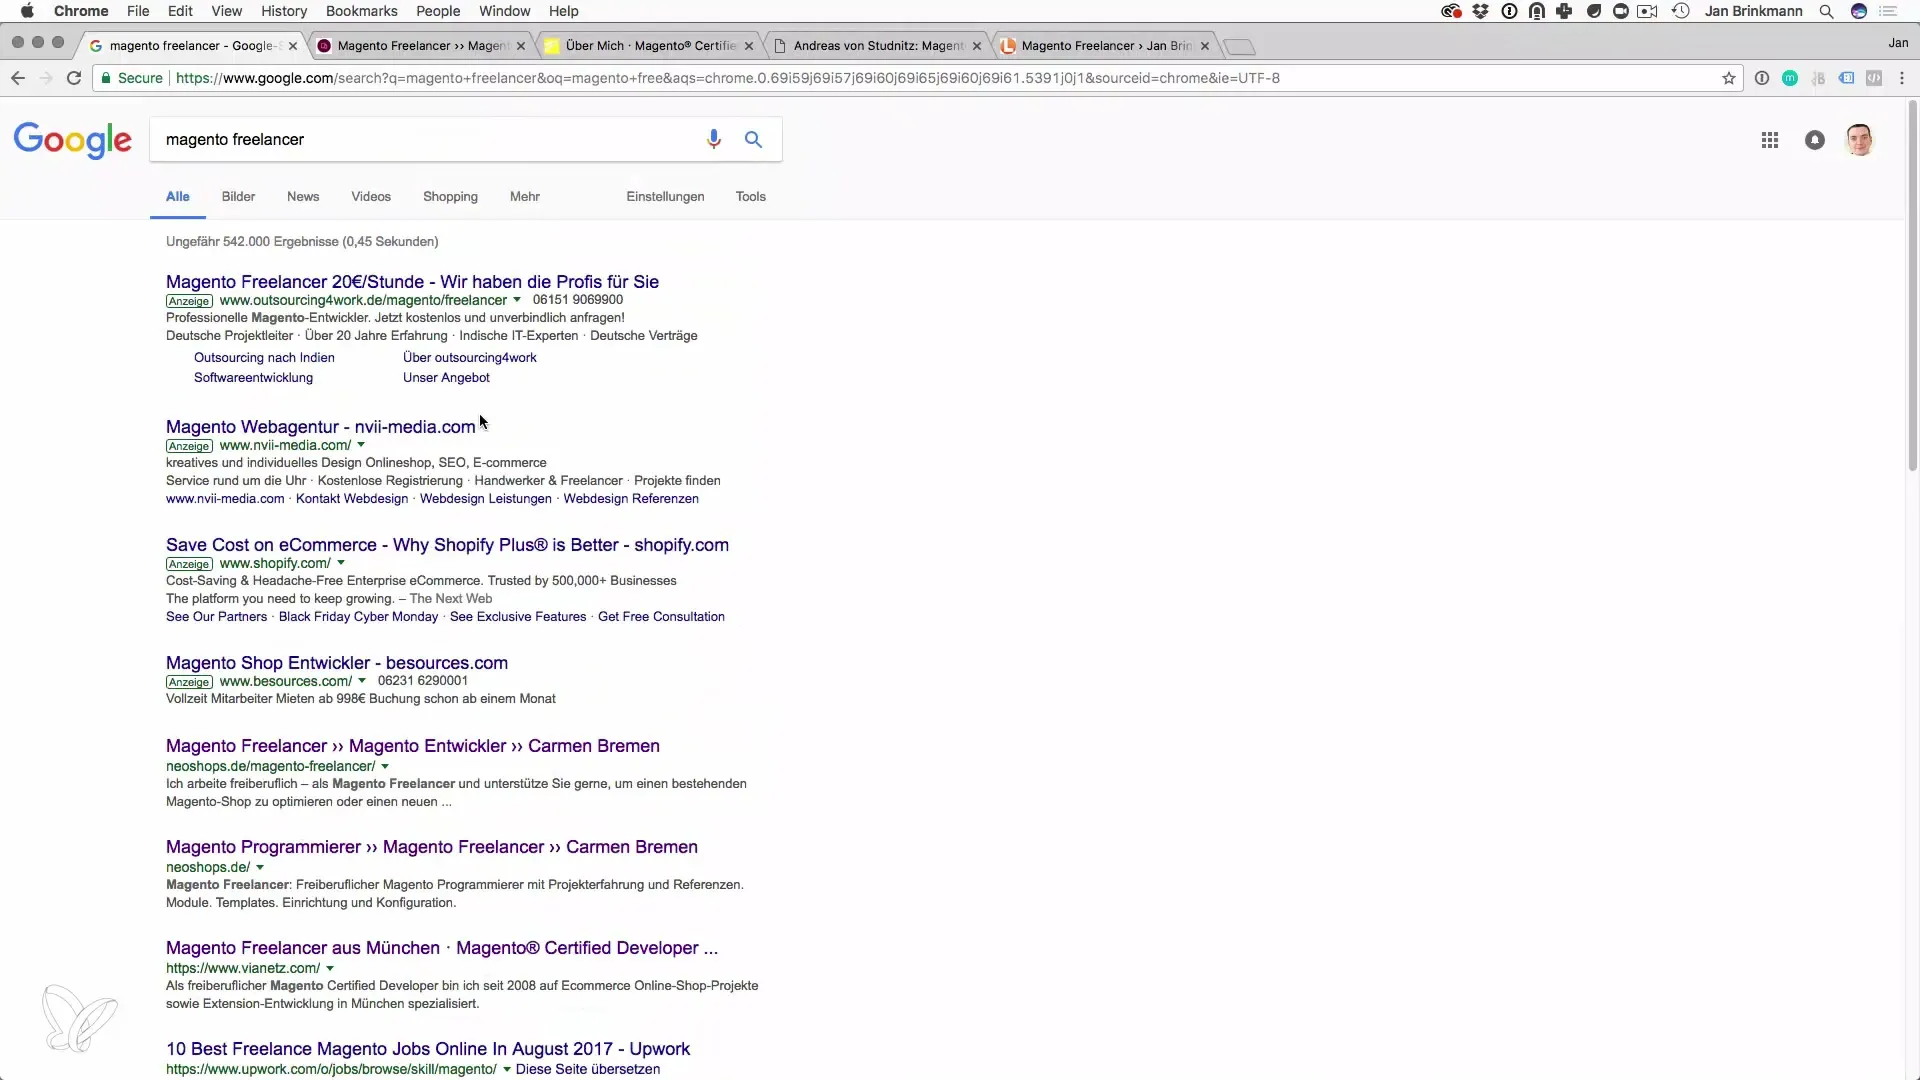Open Notification Center list icon
Image resolution: width=1920 pixels, height=1080 pixels.
(x=1888, y=11)
